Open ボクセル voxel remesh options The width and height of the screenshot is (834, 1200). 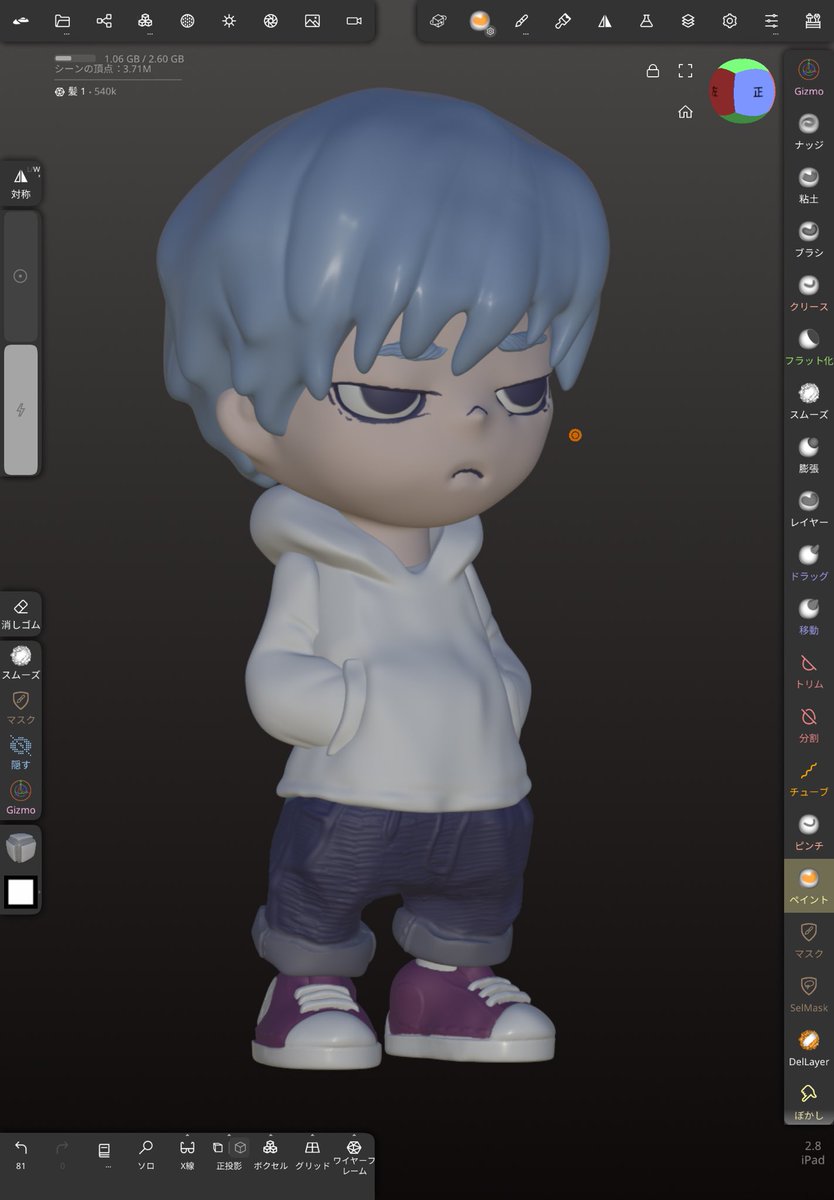click(x=270, y=1155)
